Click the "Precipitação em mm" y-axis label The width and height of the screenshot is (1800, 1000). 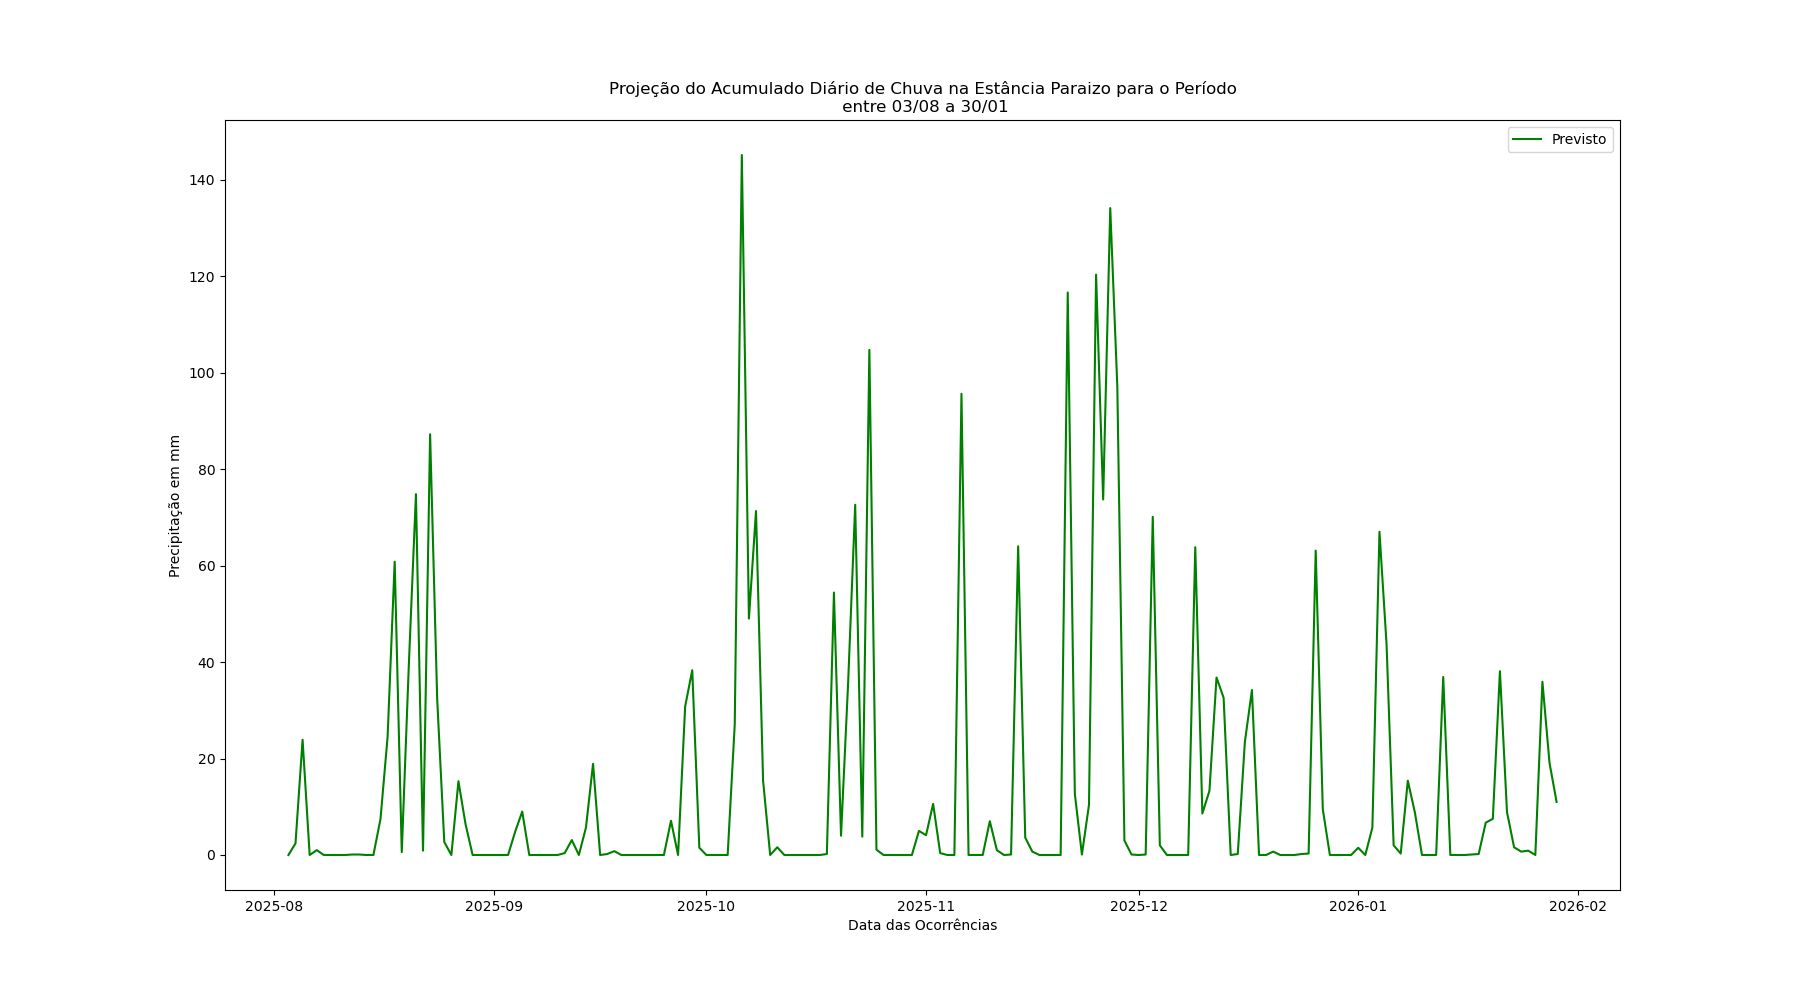pos(175,506)
